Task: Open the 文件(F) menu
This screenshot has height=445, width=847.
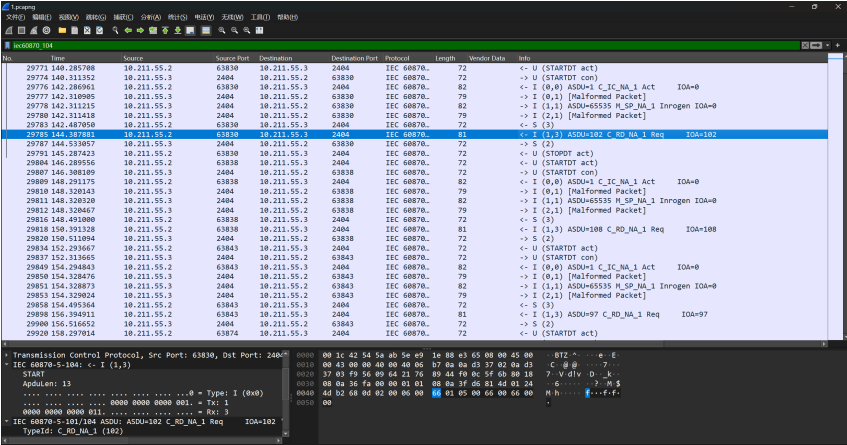Action: (x=15, y=17)
